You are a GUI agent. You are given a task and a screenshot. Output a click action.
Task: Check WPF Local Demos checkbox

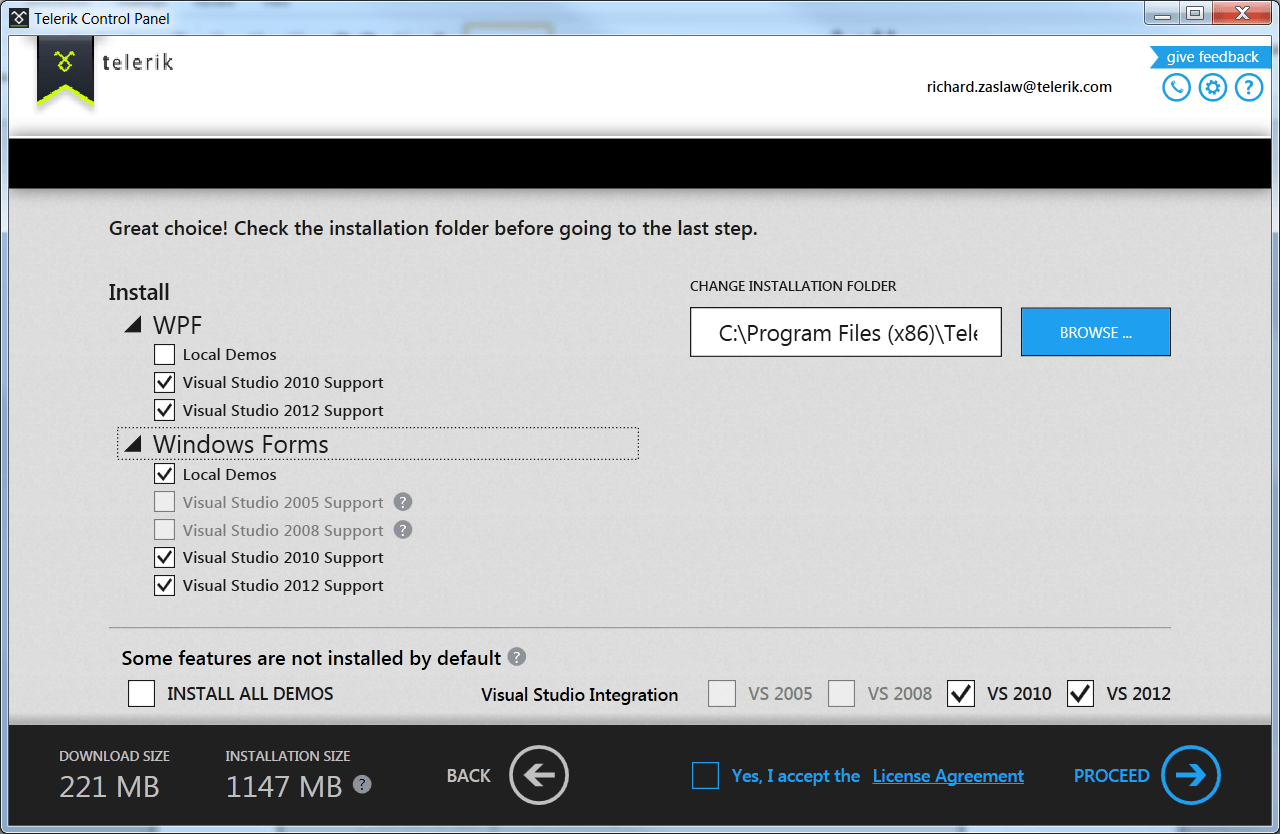click(165, 354)
